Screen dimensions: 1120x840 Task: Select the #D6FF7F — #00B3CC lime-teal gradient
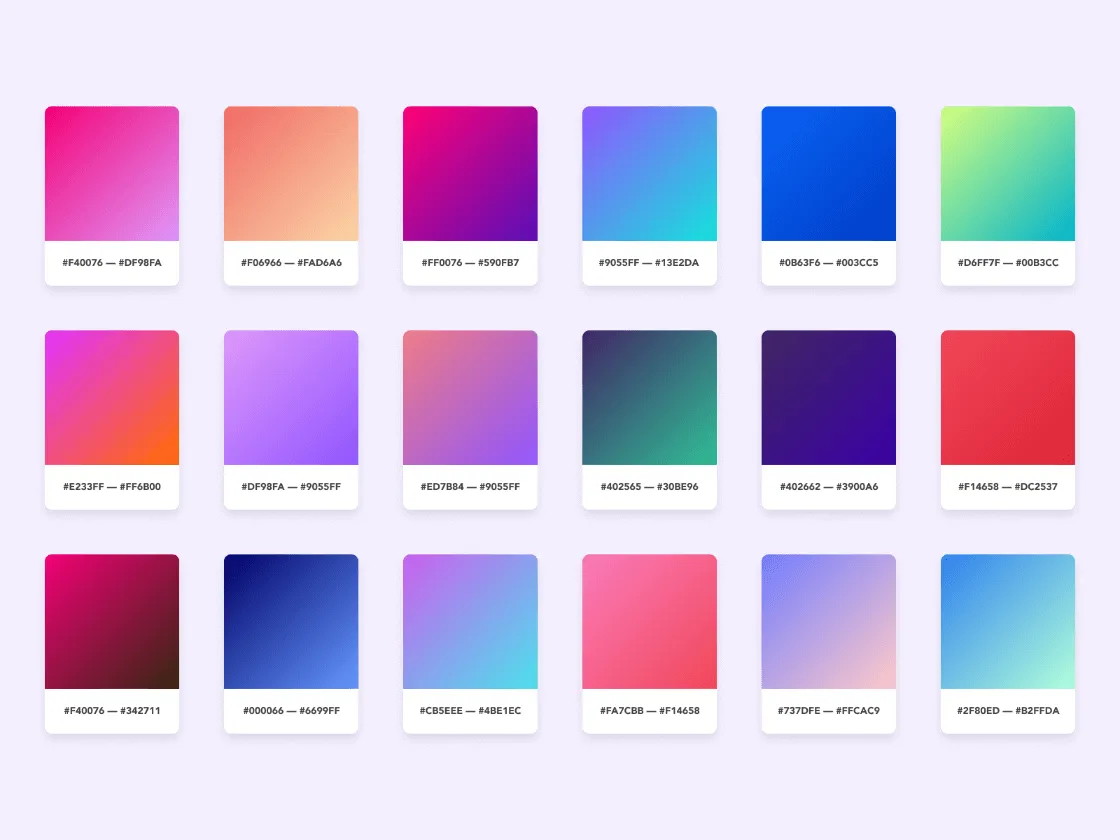pos(1007,172)
